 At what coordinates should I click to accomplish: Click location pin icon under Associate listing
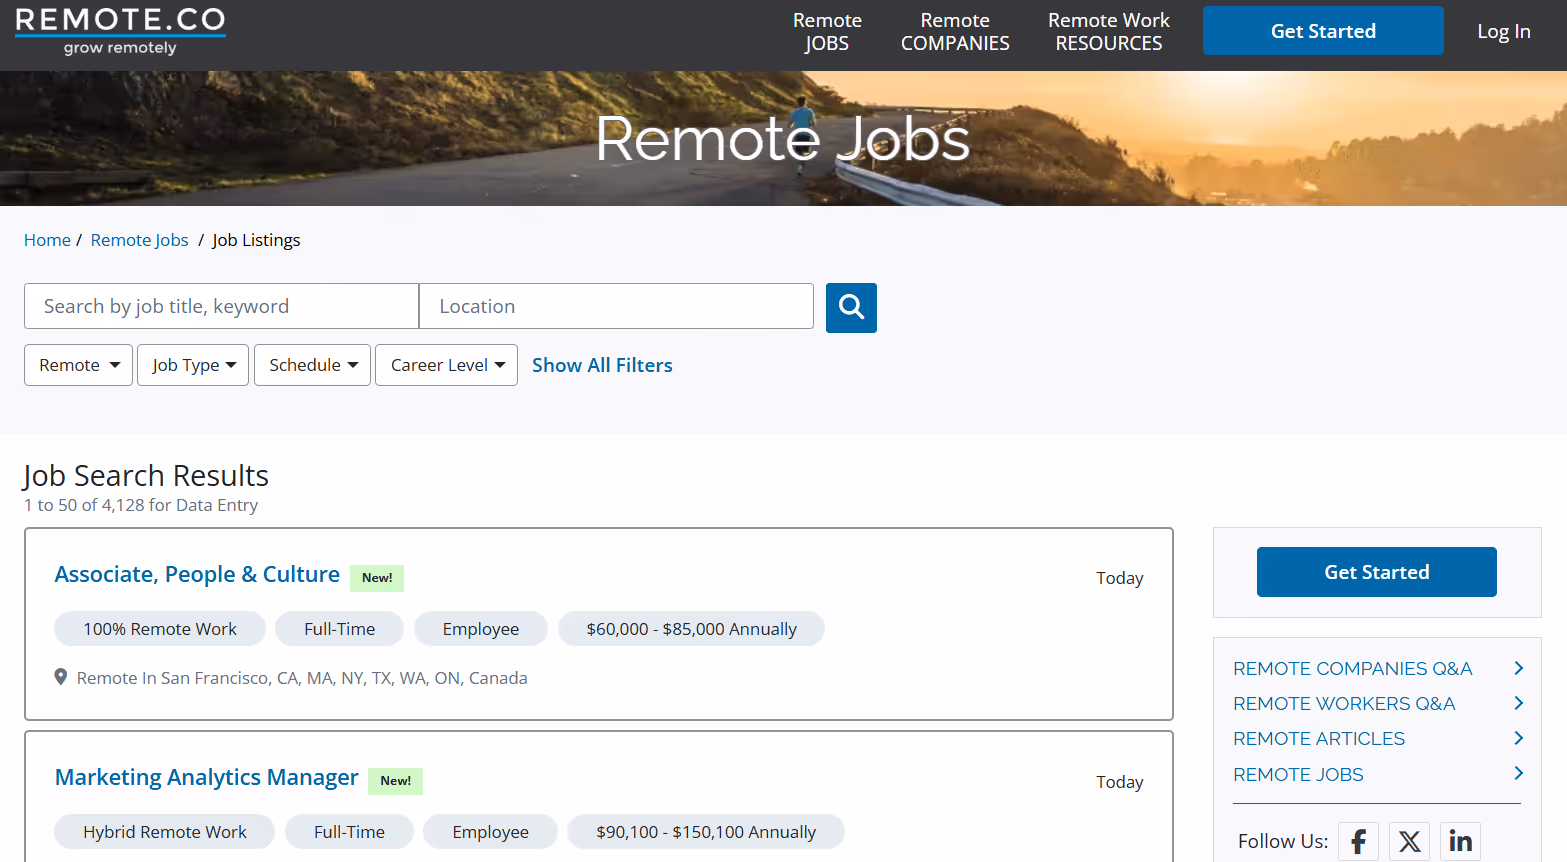tap(61, 677)
